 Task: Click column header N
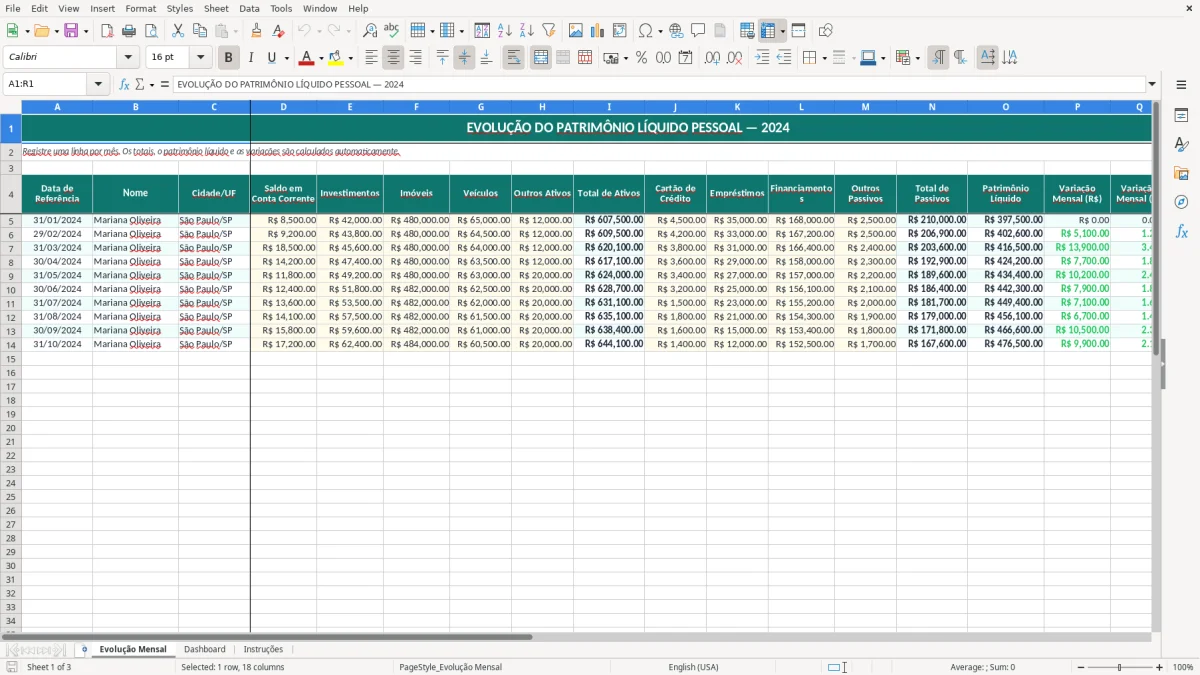tap(932, 106)
